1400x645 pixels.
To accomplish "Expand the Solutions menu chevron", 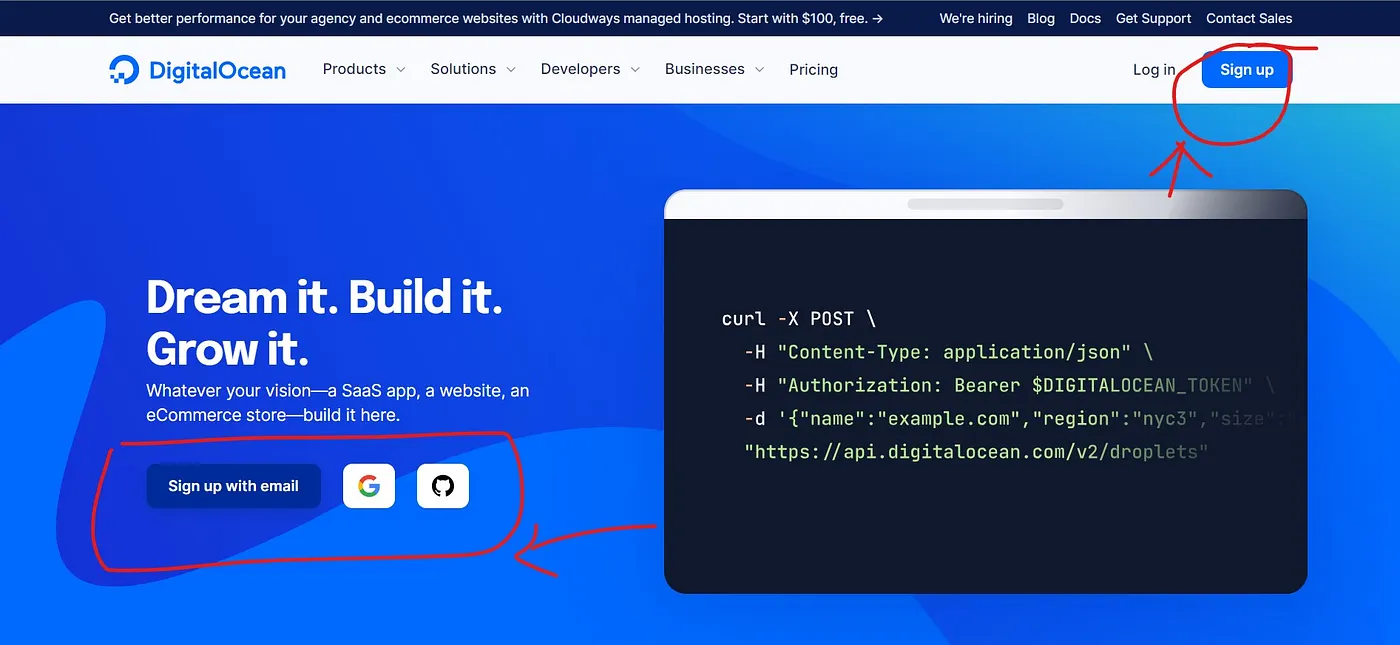I will [511, 70].
